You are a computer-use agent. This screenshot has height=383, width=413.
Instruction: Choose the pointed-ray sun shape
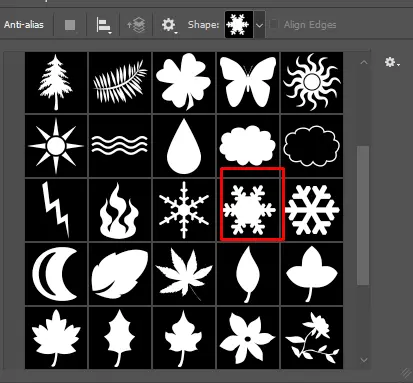[56, 146]
